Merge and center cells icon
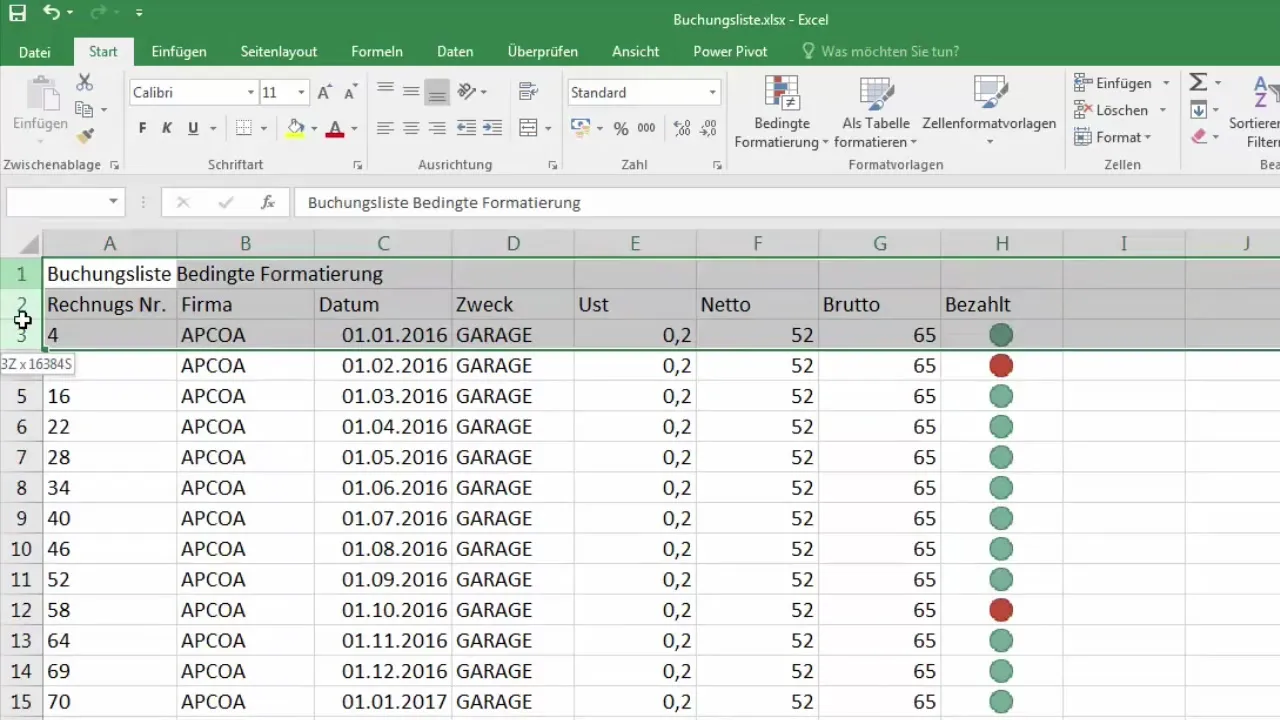Viewport: 1280px width, 720px height. 529,128
